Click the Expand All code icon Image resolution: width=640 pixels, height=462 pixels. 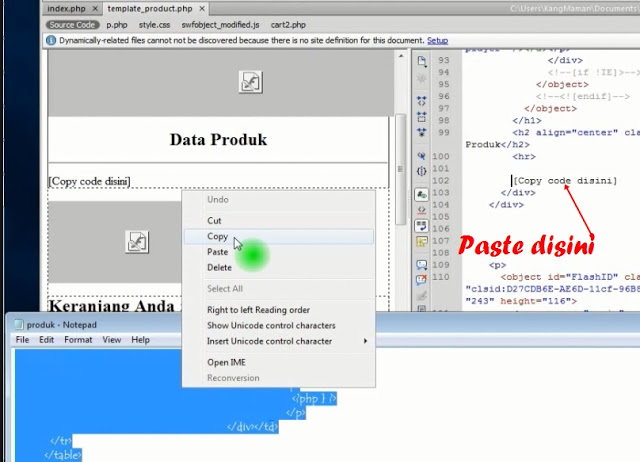[422, 132]
